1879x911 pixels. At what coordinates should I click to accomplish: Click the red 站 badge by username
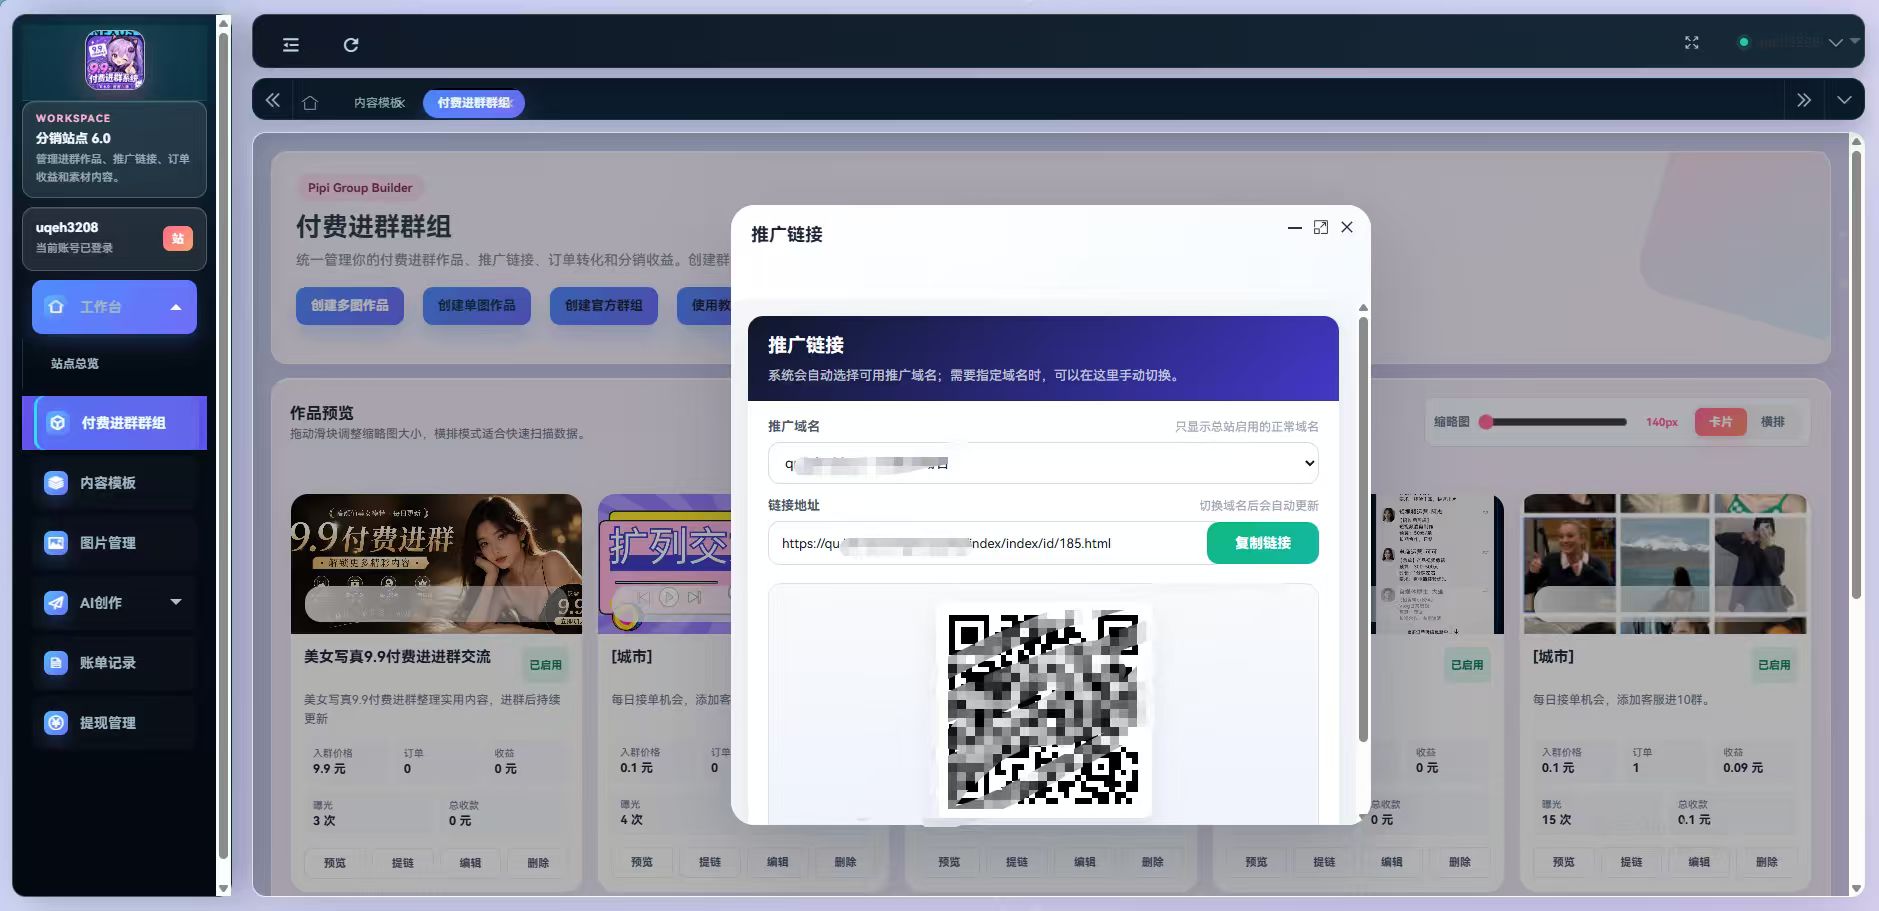177,238
